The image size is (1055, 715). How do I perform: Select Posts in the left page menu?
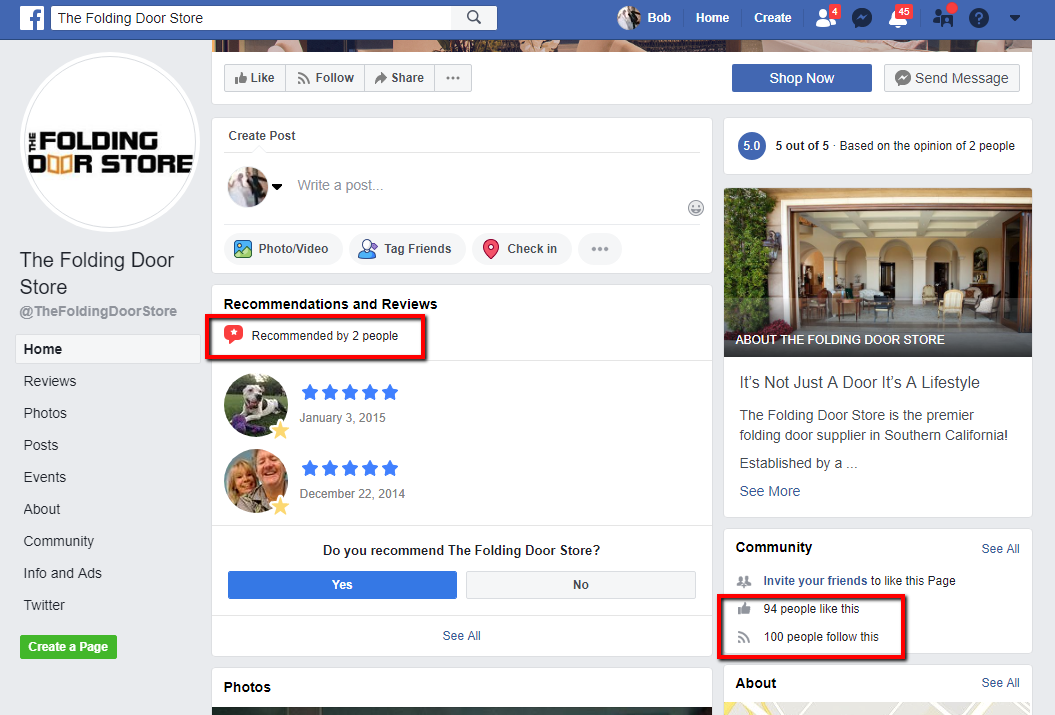tap(41, 445)
